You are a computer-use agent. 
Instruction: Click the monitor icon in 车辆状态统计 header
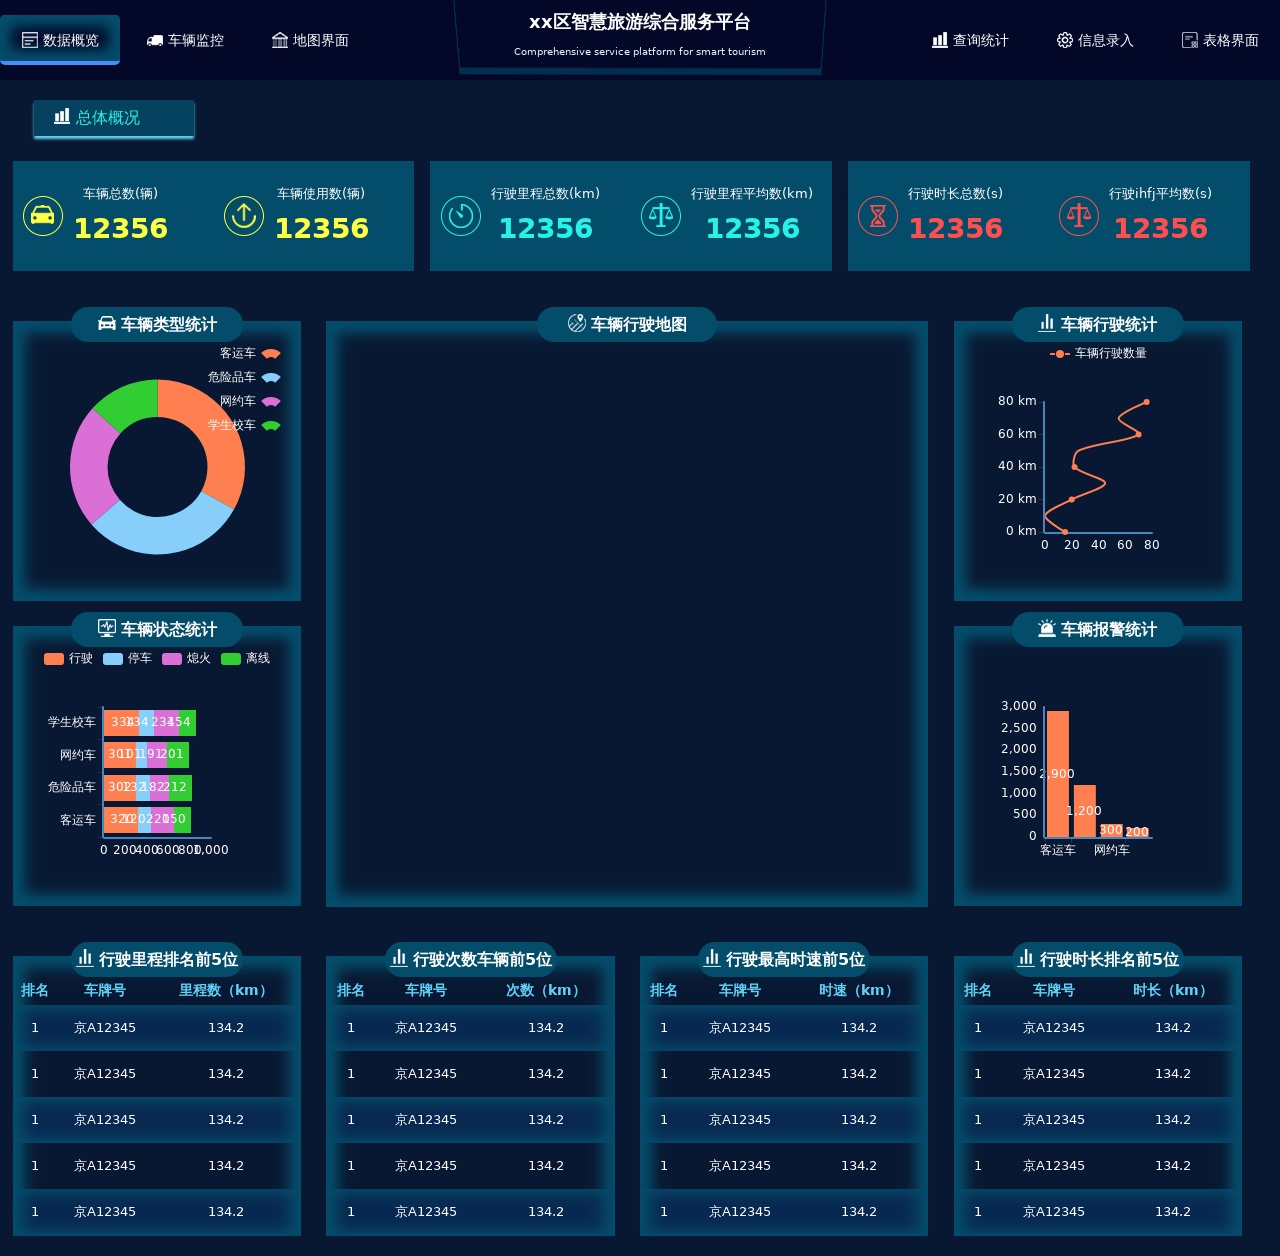(x=107, y=628)
